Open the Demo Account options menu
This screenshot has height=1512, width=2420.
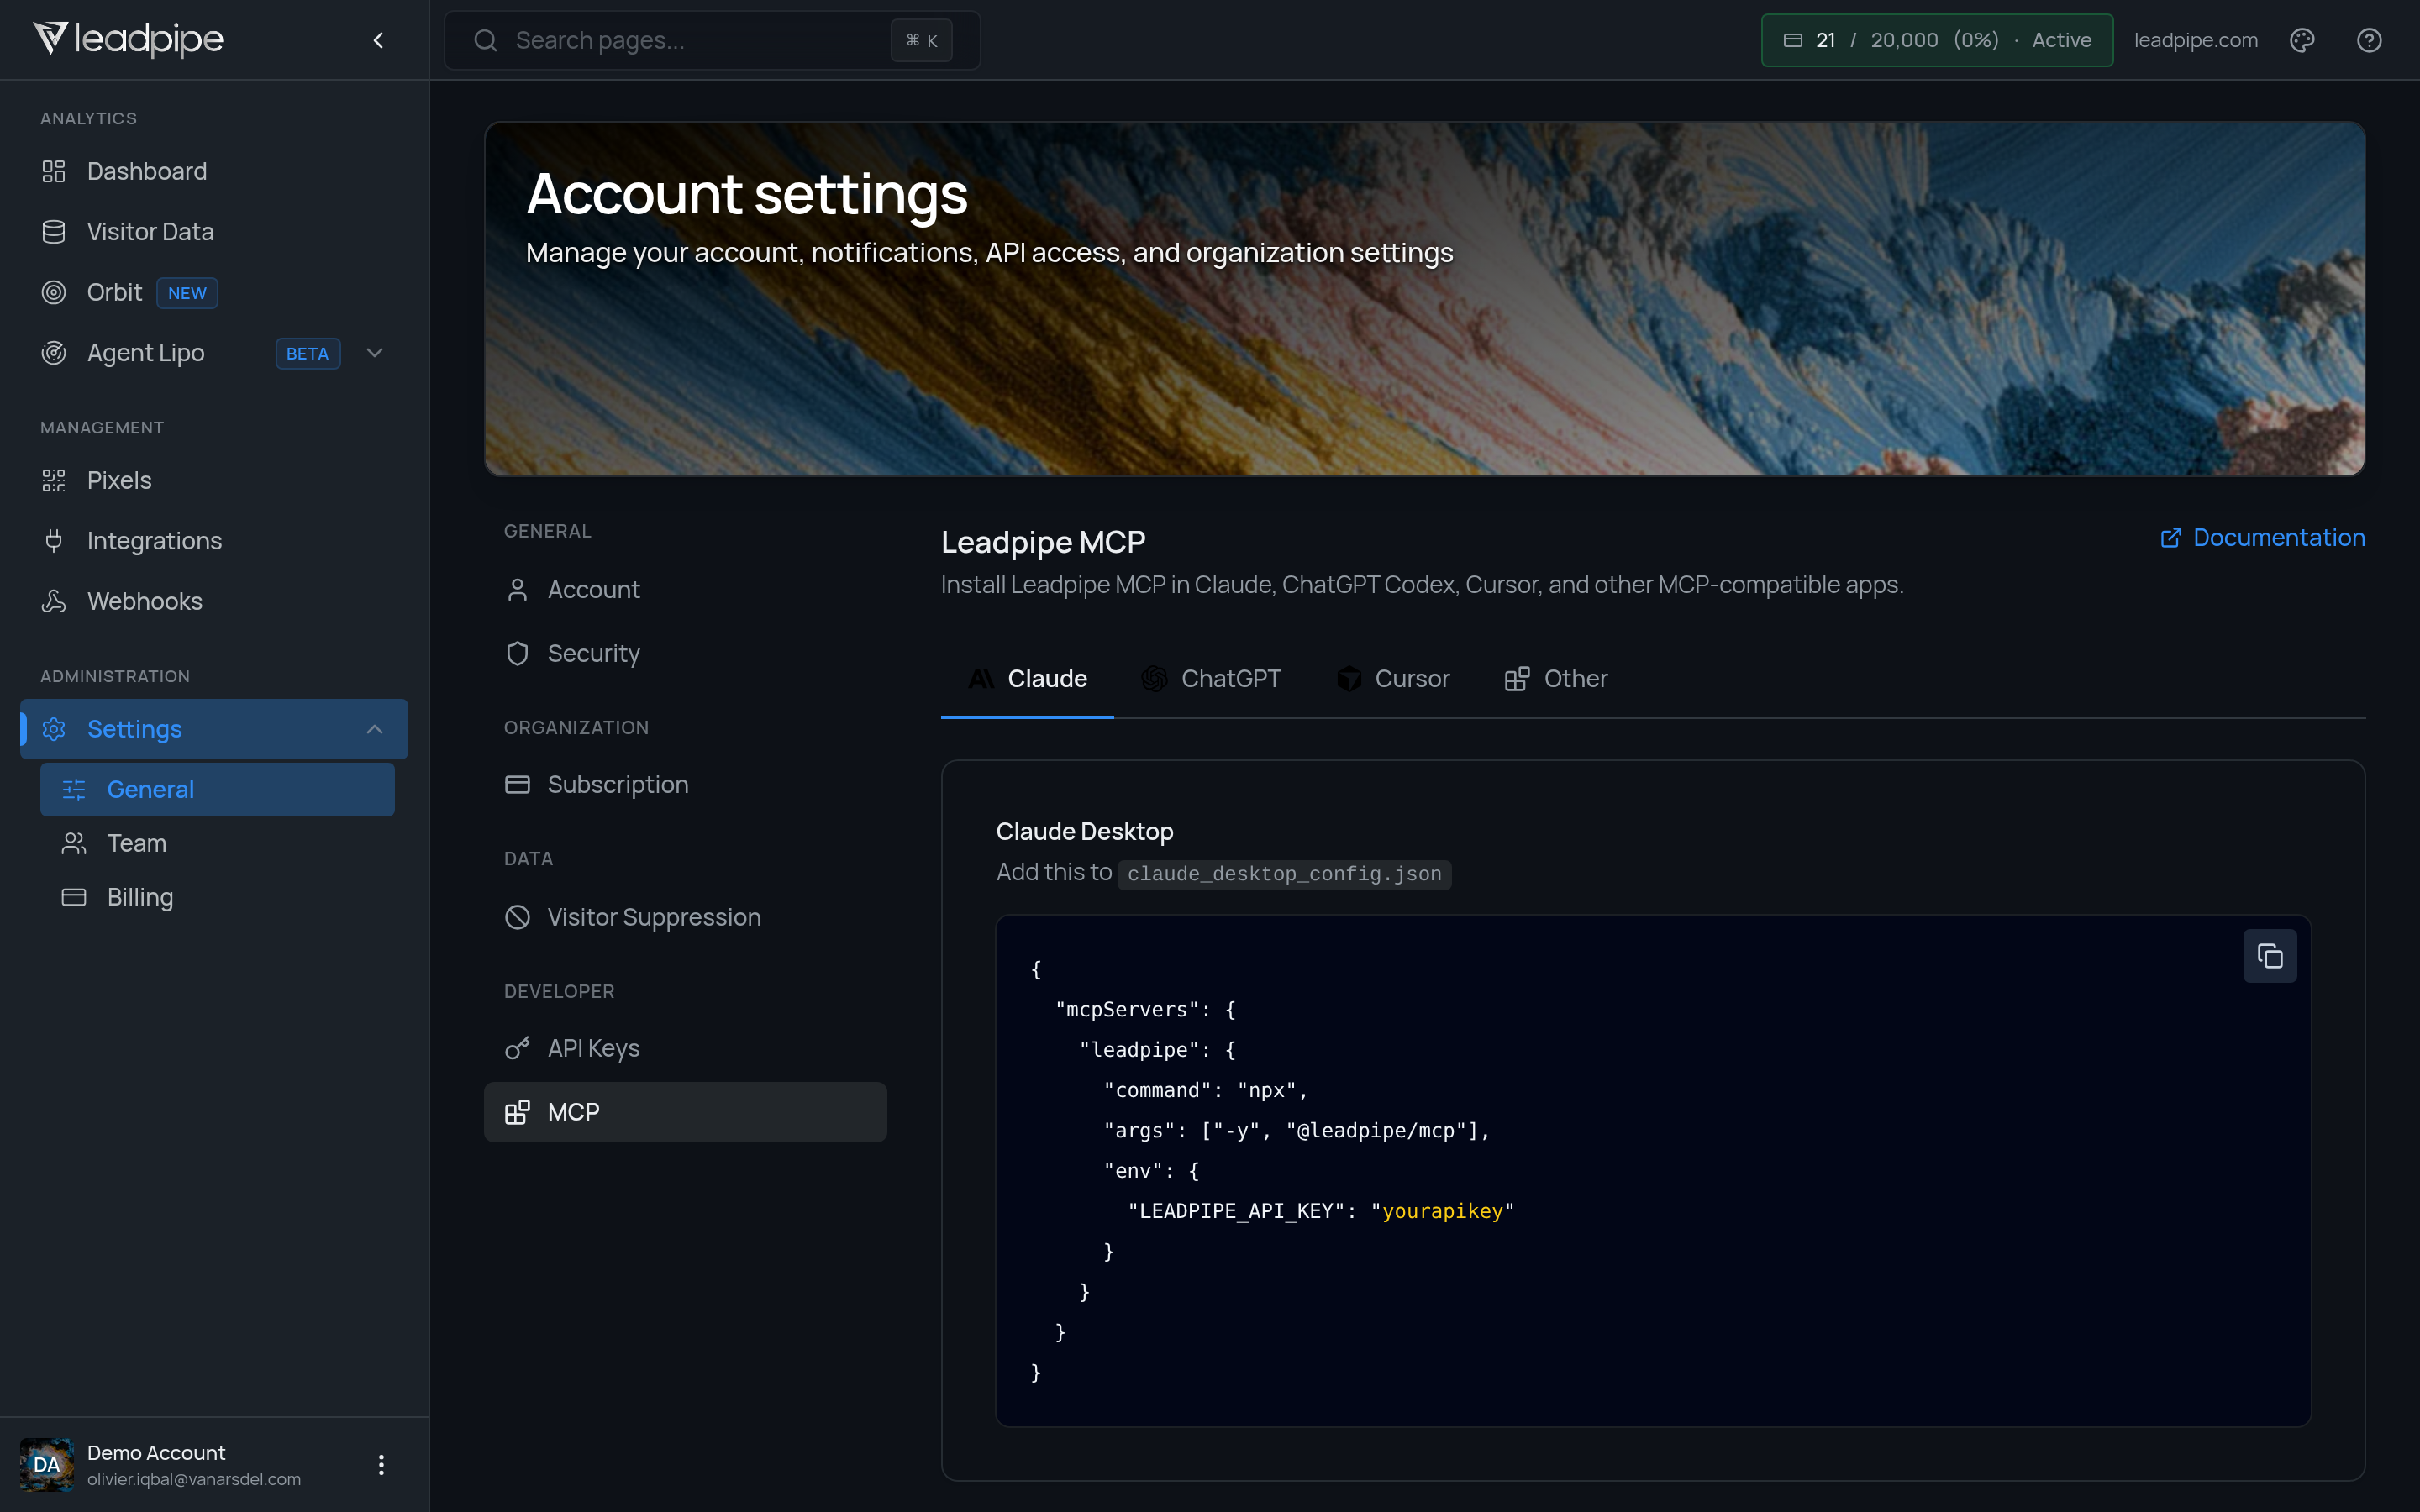[x=381, y=1465]
